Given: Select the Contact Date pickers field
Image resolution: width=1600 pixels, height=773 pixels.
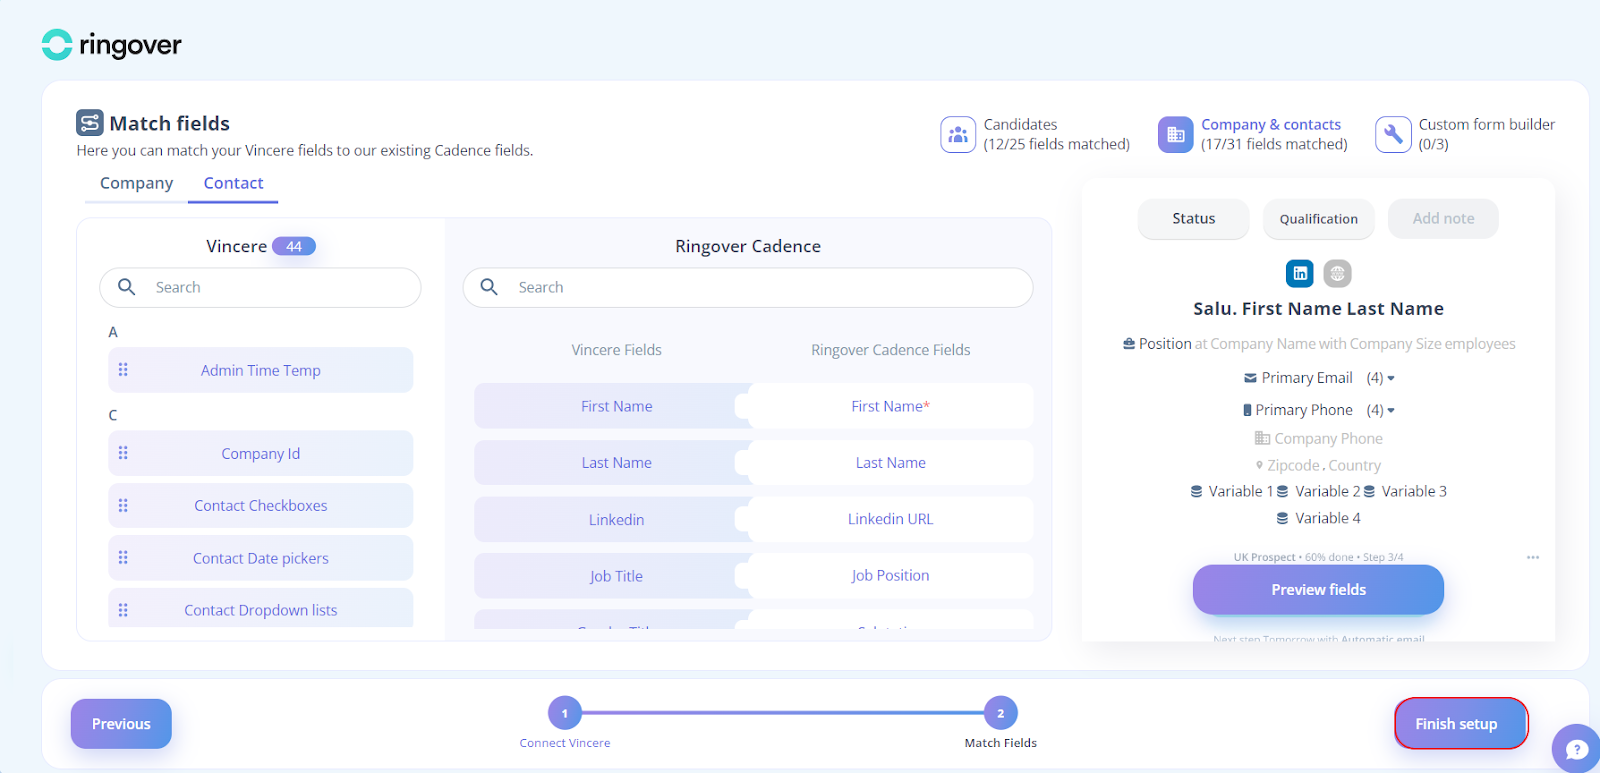Looking at the screenshot, I should pyautogui.click(x=260, y=558).
